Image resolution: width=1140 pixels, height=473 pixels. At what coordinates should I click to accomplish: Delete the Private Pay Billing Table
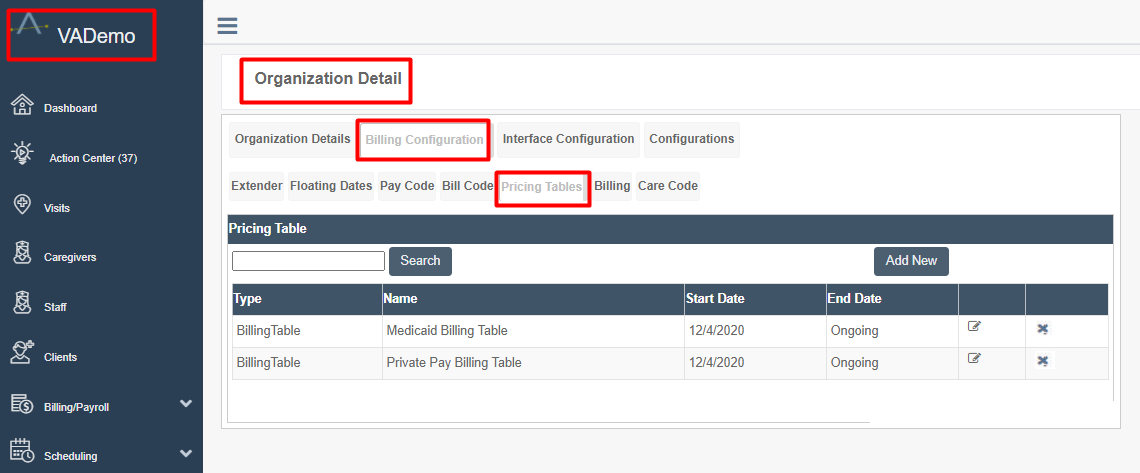tap(1043, 361)
